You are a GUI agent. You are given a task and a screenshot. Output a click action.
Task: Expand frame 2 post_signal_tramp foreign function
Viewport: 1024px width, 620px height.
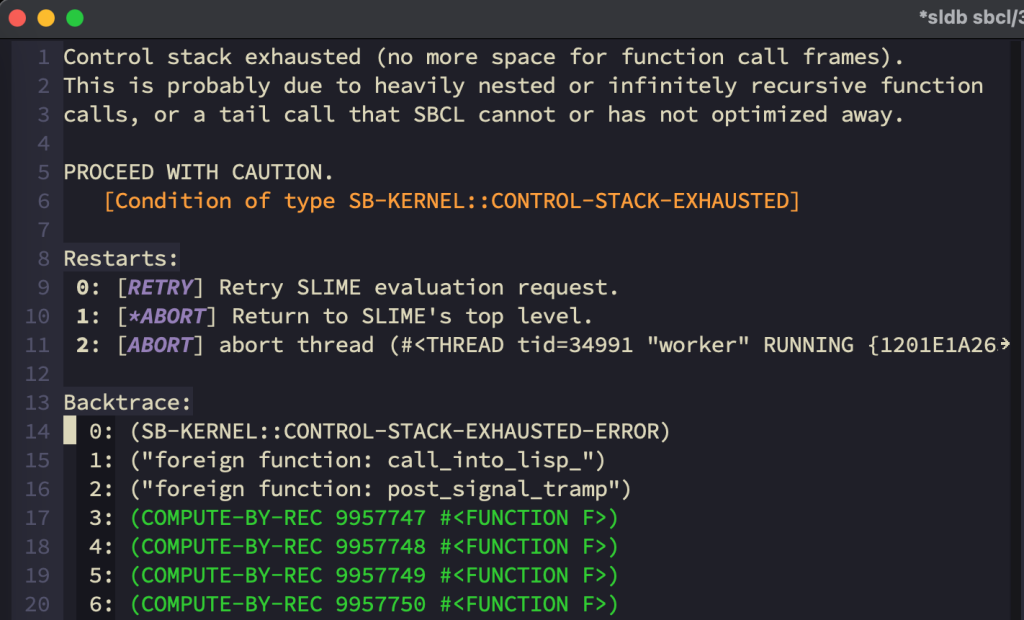click(x=381, y=489)
